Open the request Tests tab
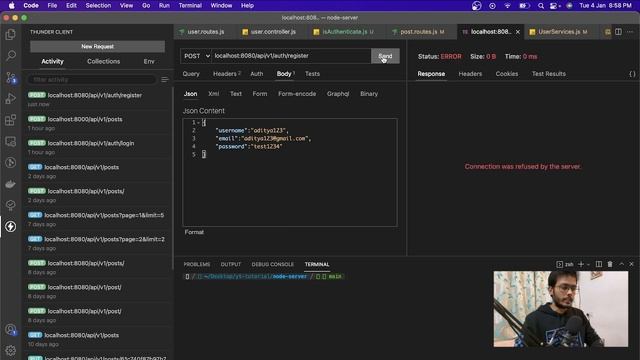 click(312, 74)
